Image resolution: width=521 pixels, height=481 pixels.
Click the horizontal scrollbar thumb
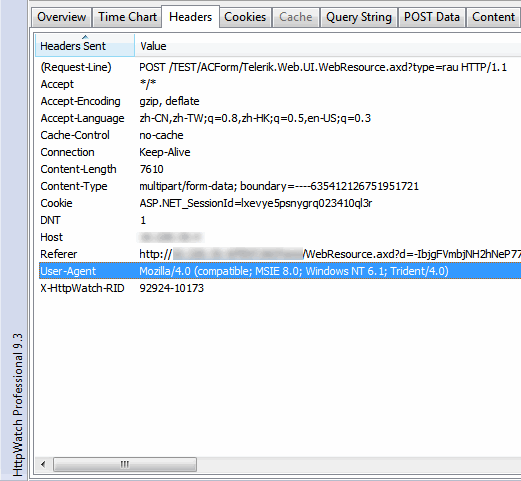[x=125, y=464]
